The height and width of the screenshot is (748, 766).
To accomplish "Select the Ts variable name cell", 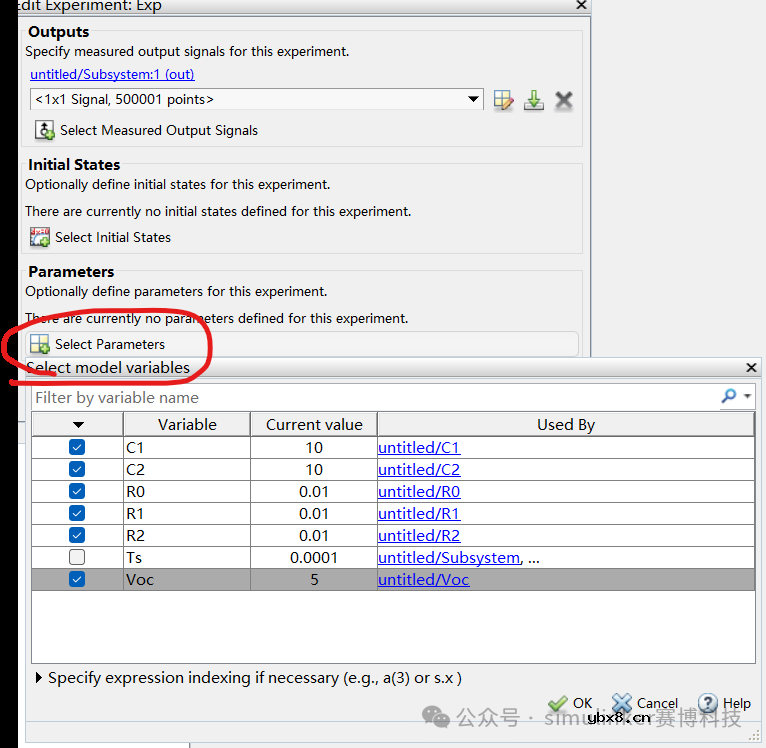I will 187,557.
